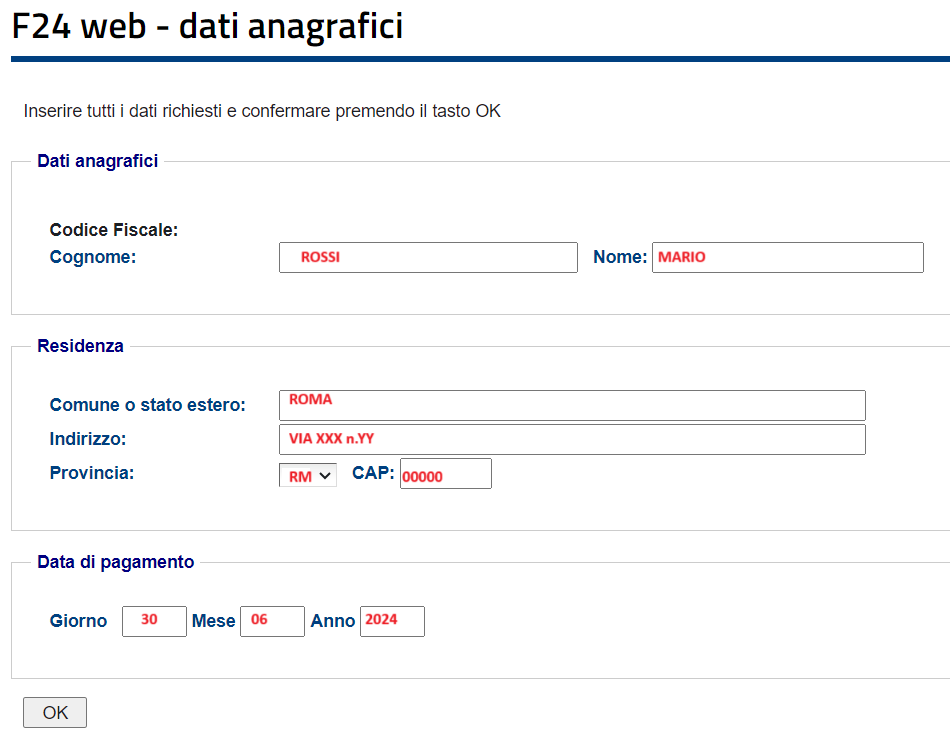Click the Mese month input box

click(272, 621)
